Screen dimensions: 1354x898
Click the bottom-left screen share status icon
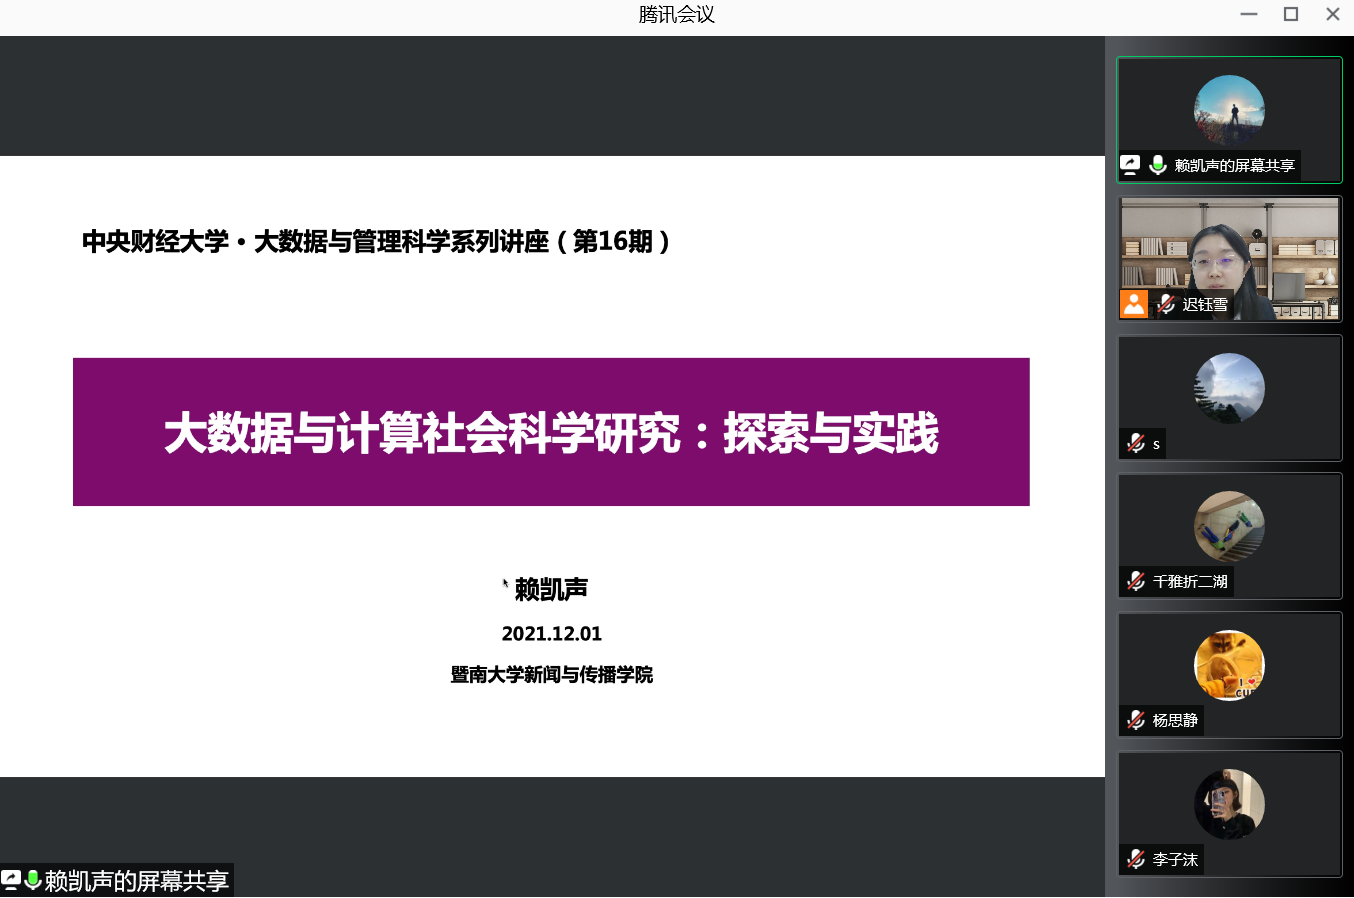(x=11, y=880)
